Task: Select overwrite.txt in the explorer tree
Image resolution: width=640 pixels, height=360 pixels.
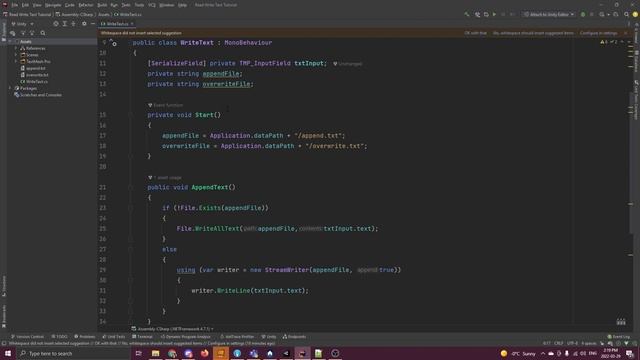Action: pyautogui.click(x=35, y=75)
